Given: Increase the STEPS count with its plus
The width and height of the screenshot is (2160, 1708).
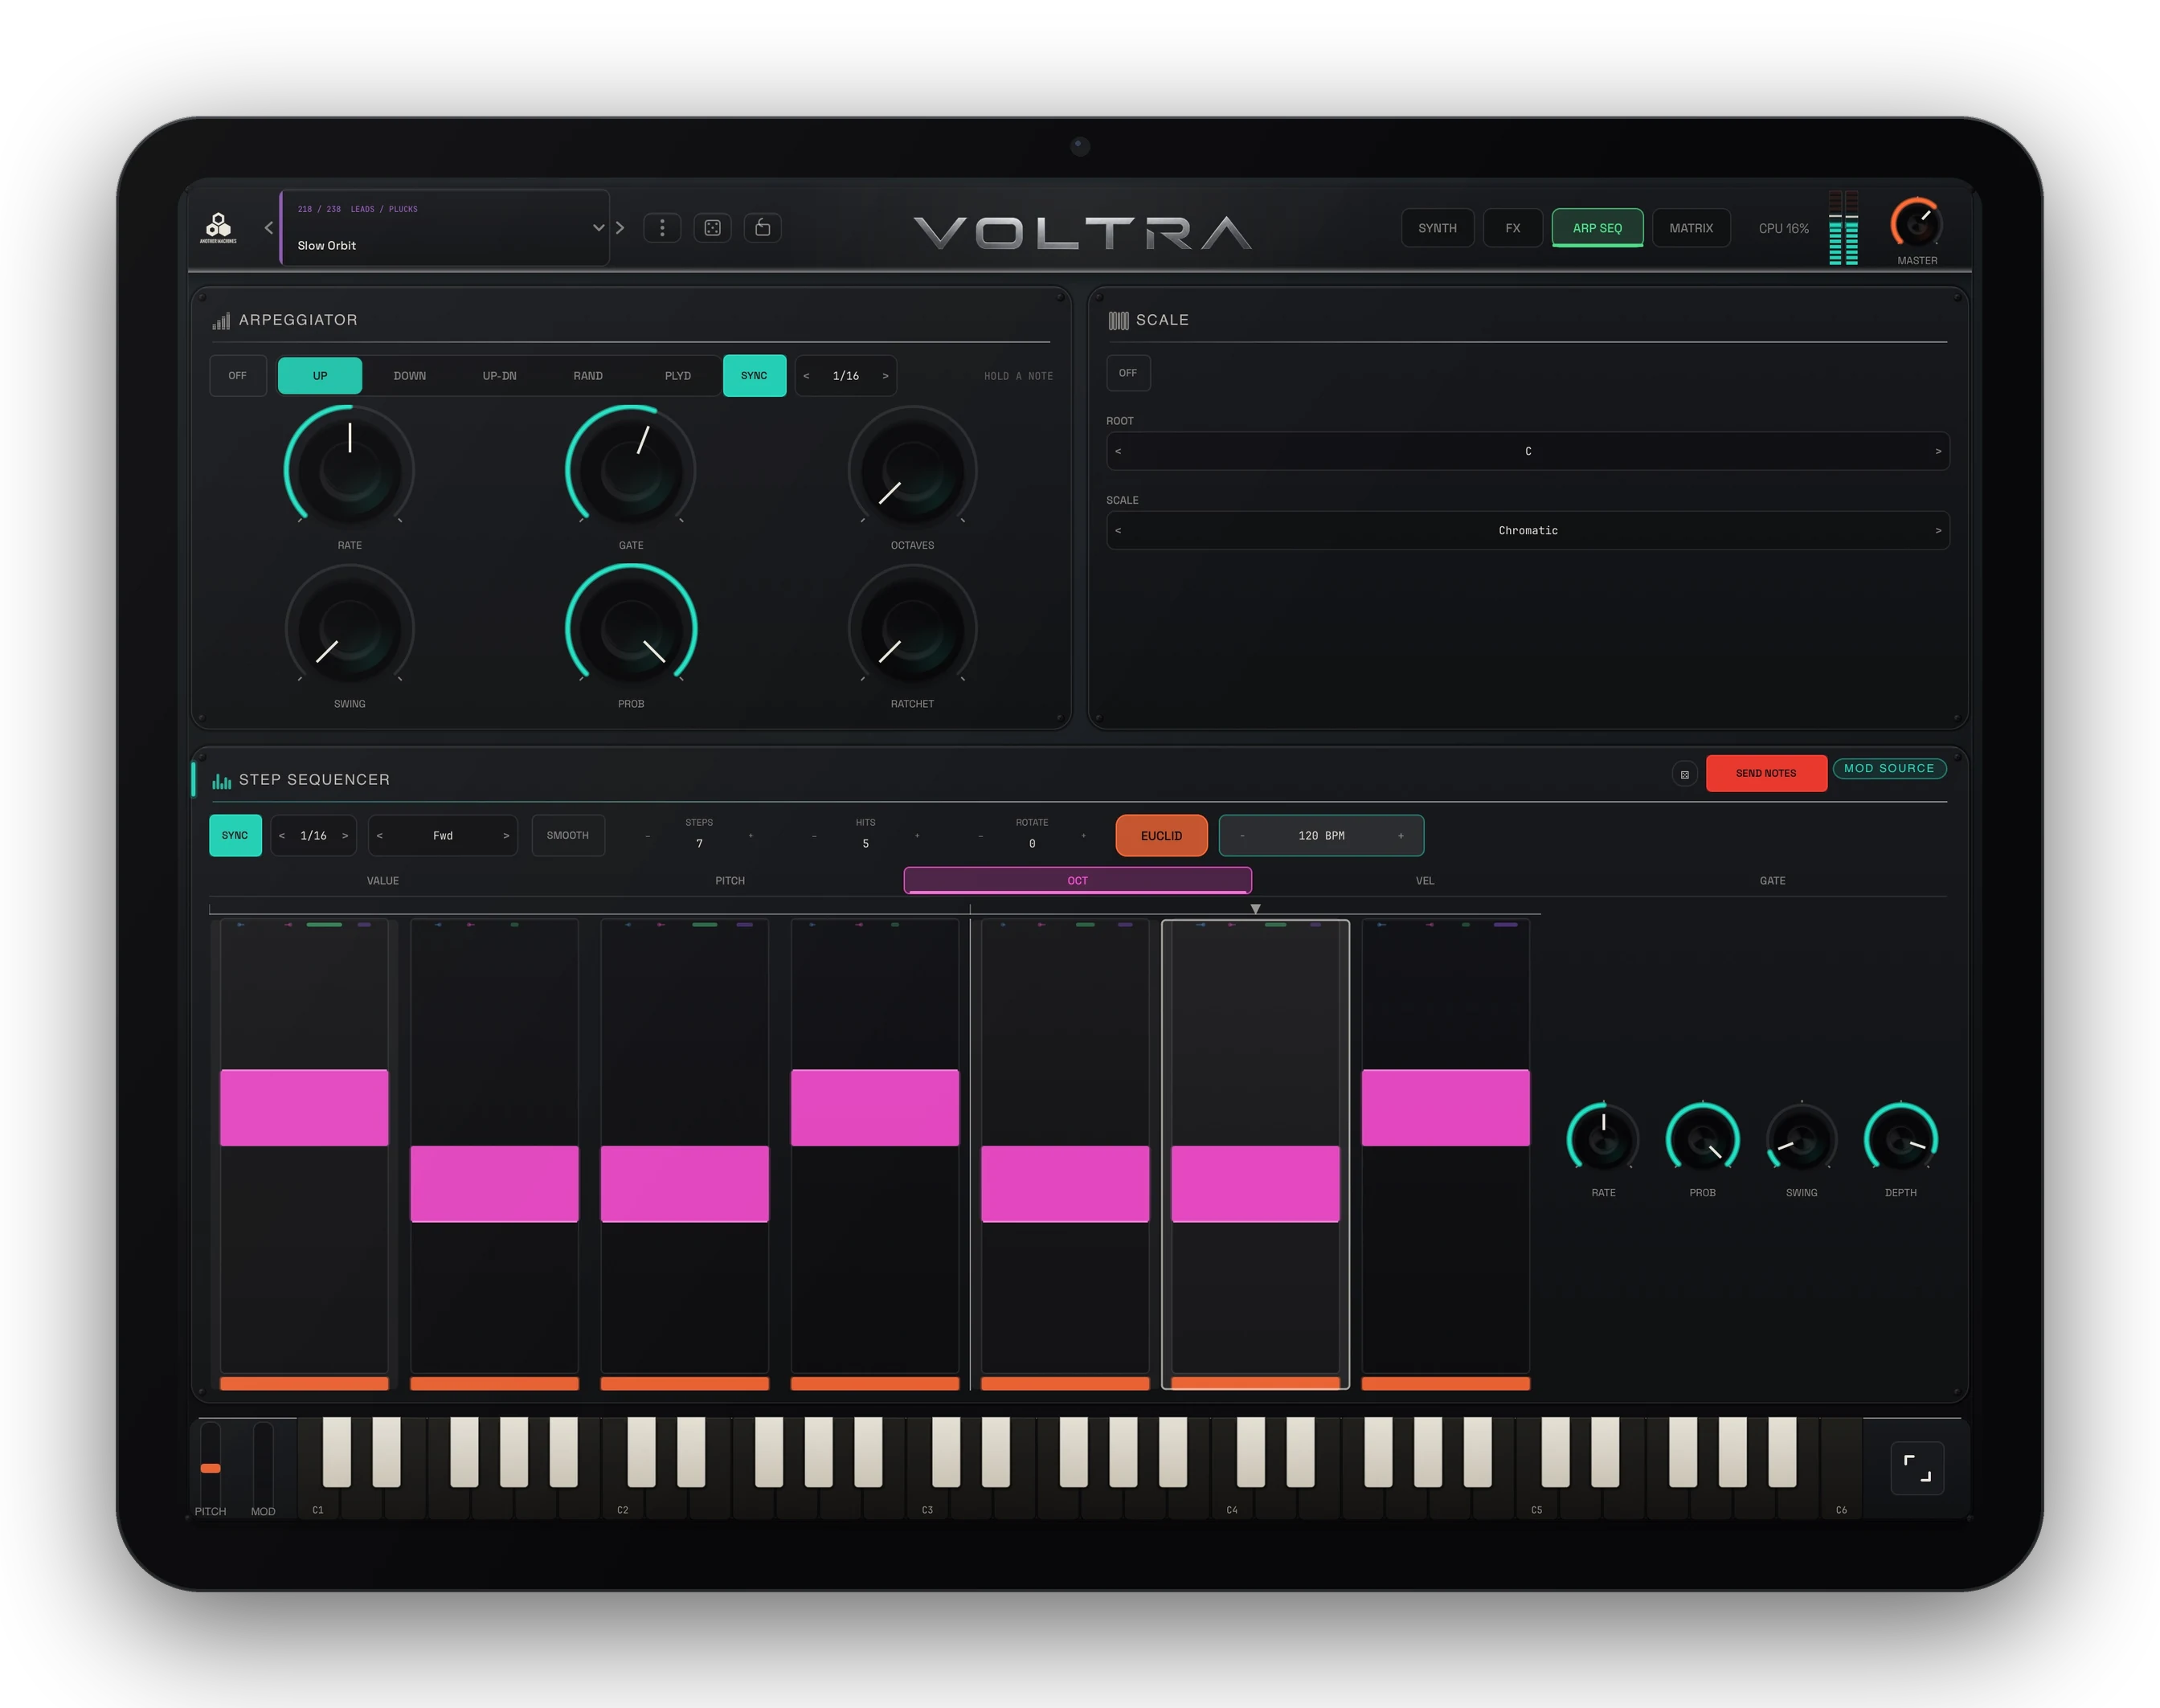Looking at the screenshot, I should coord(750,836).
